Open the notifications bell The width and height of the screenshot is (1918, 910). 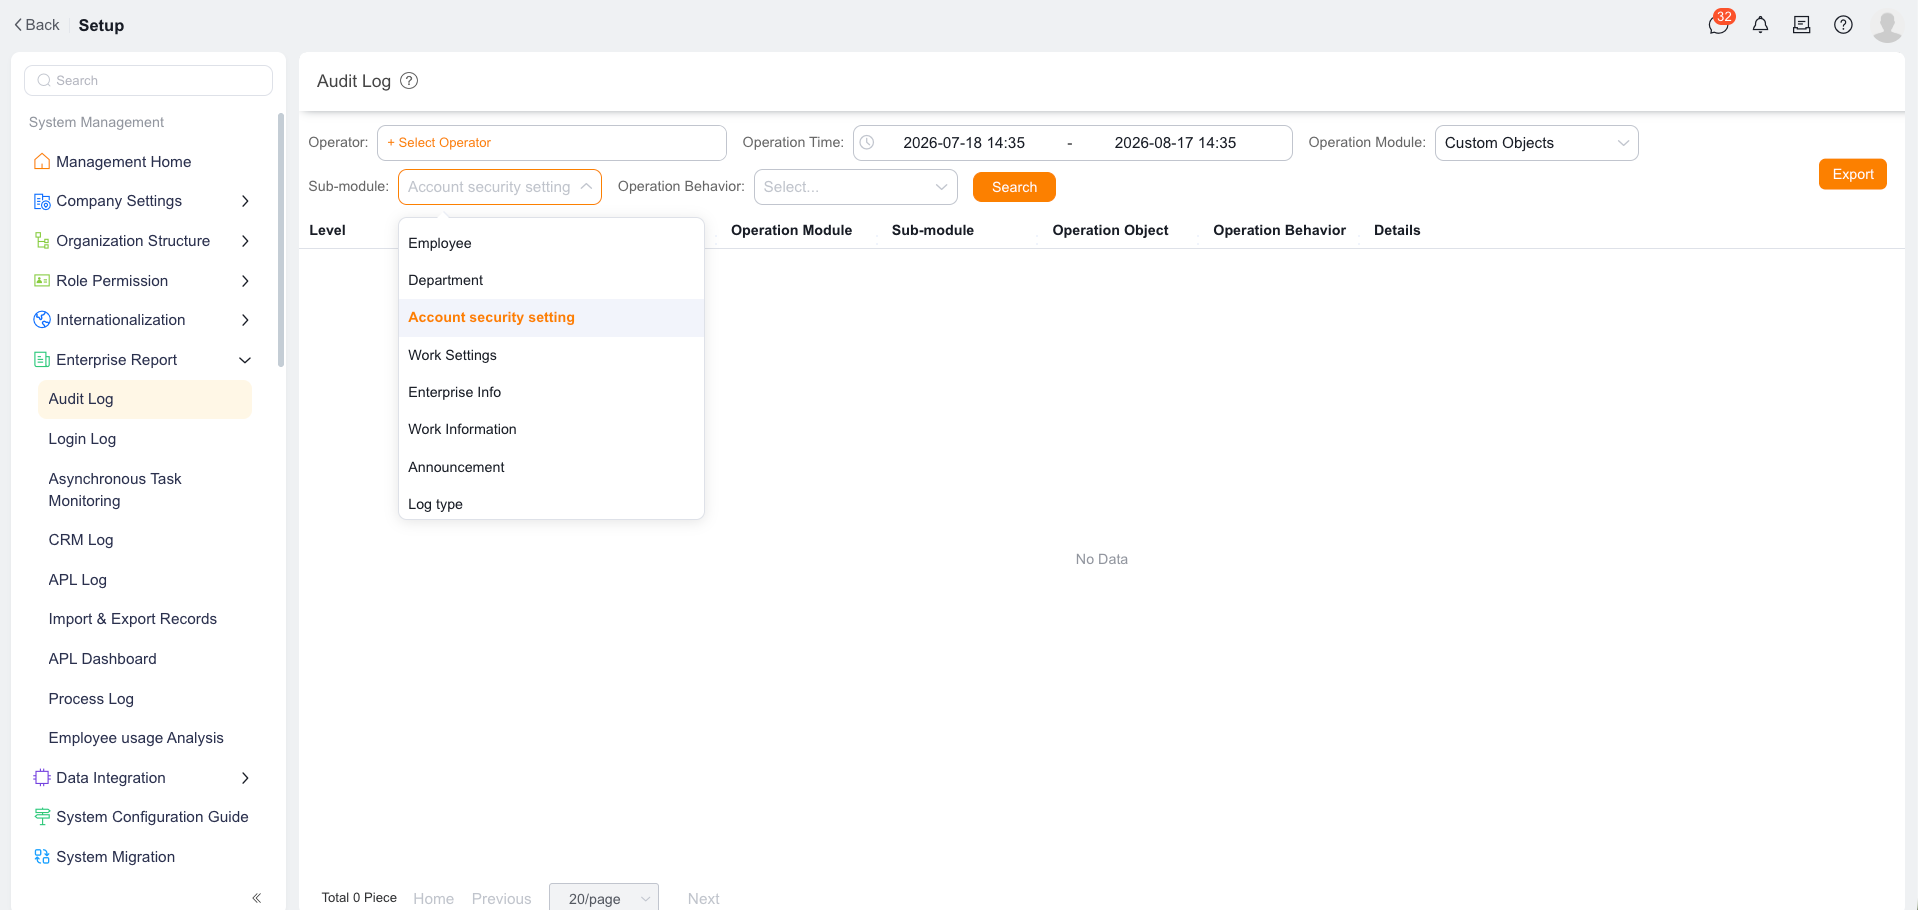pos(1761,25)
